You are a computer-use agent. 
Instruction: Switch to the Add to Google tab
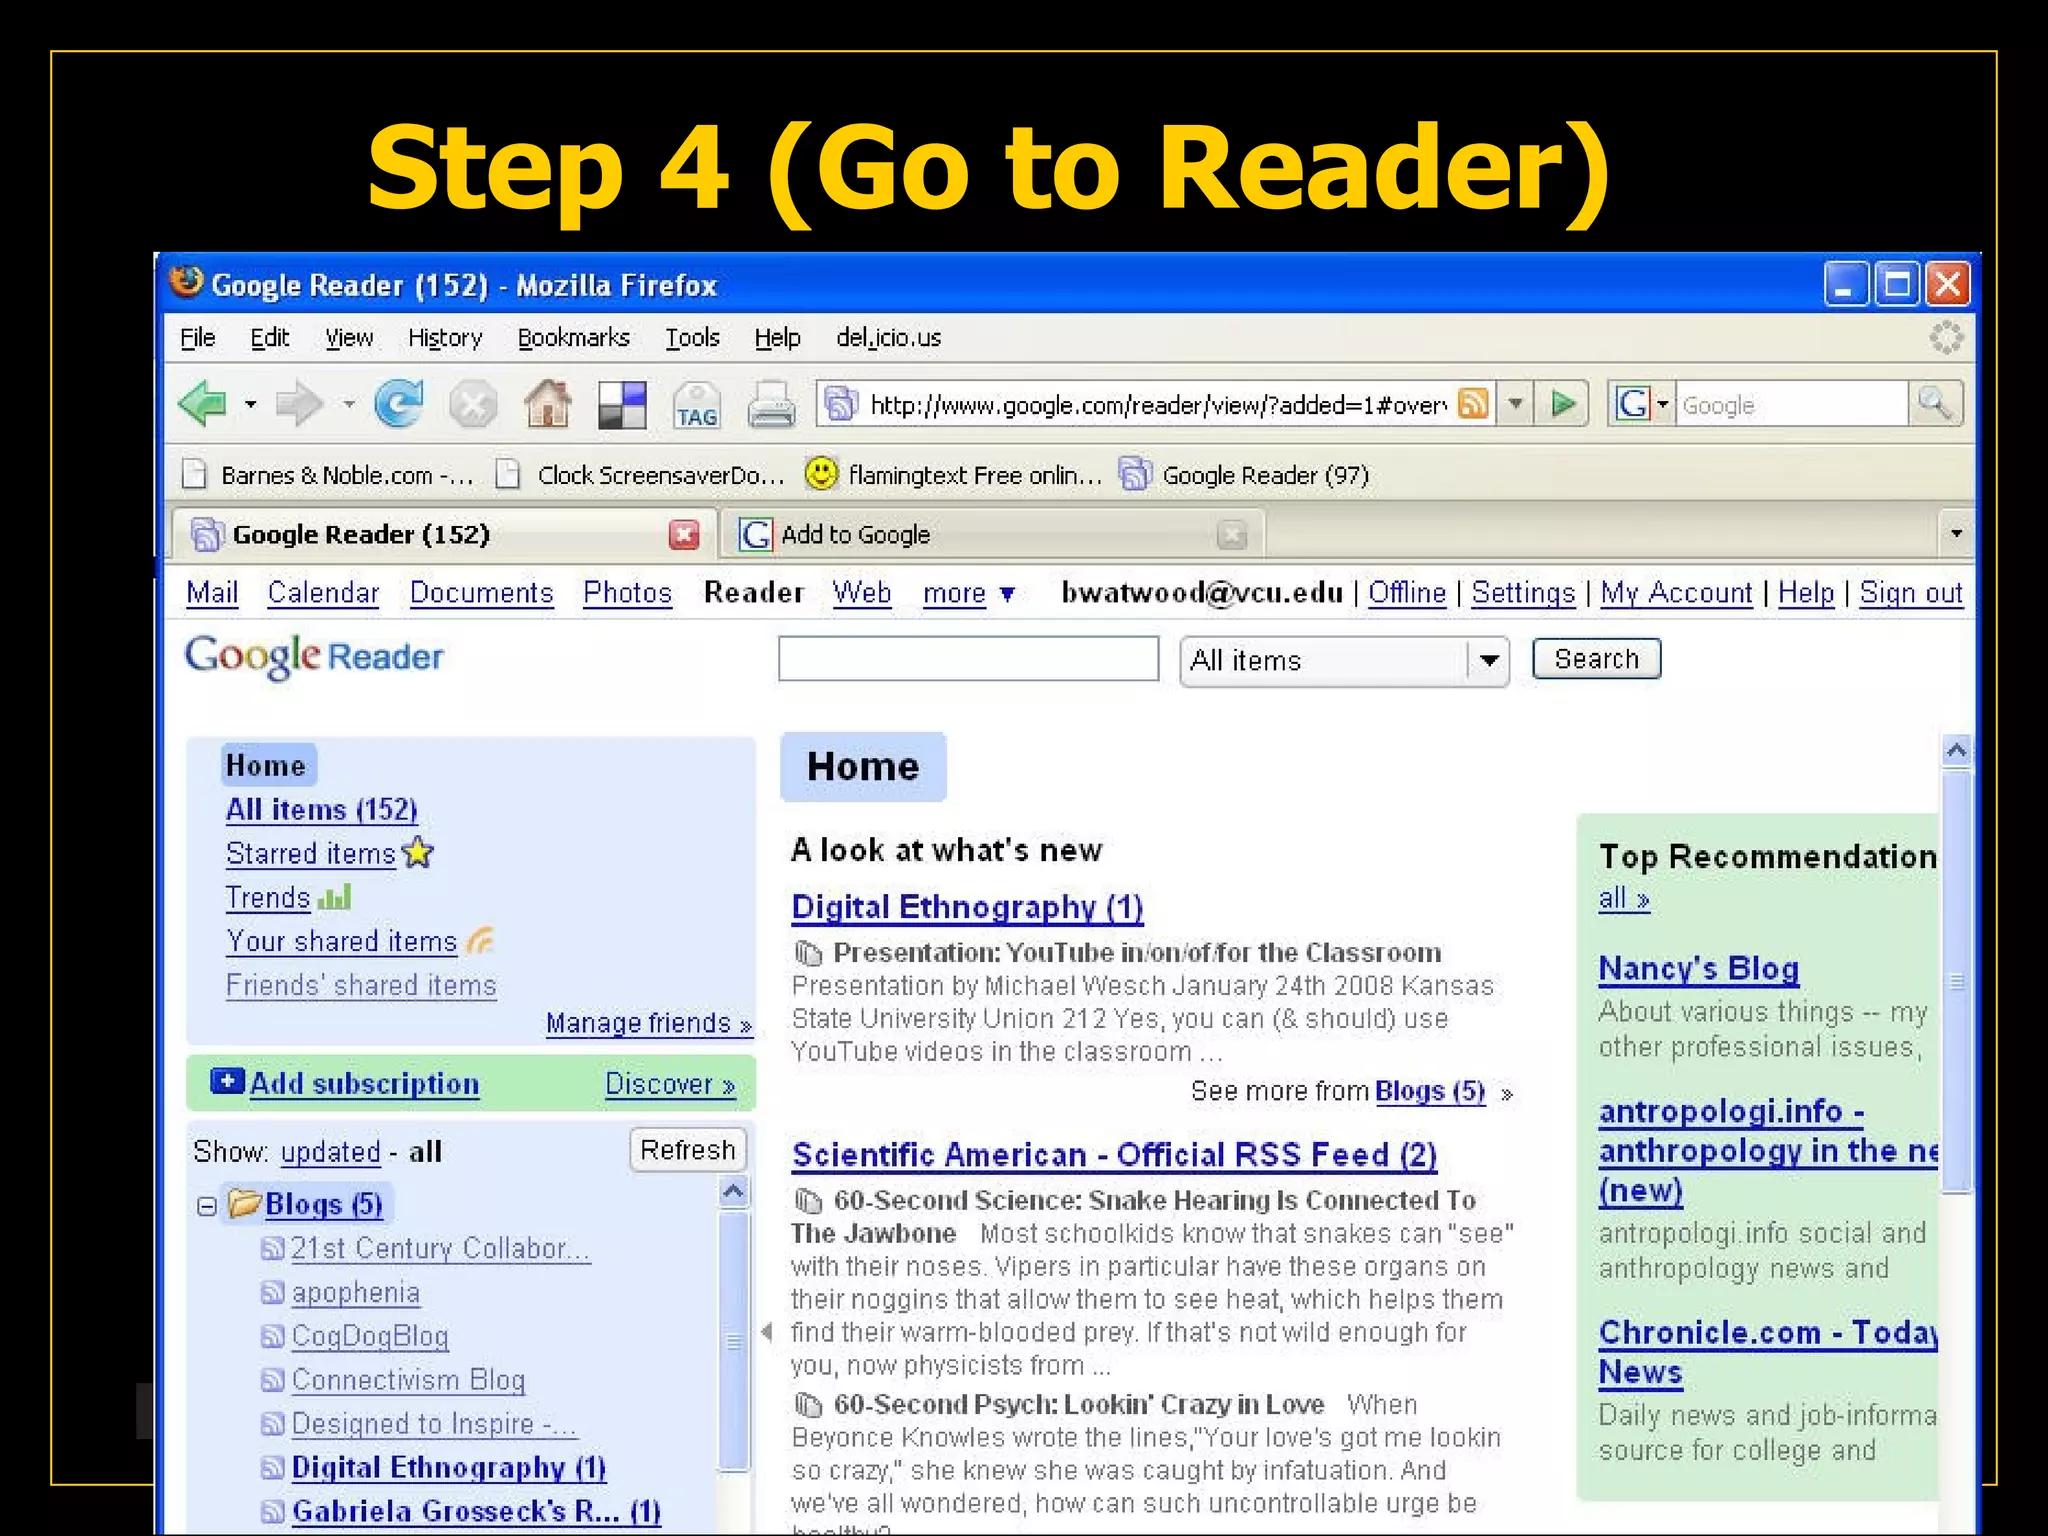(x=990, y=534)
